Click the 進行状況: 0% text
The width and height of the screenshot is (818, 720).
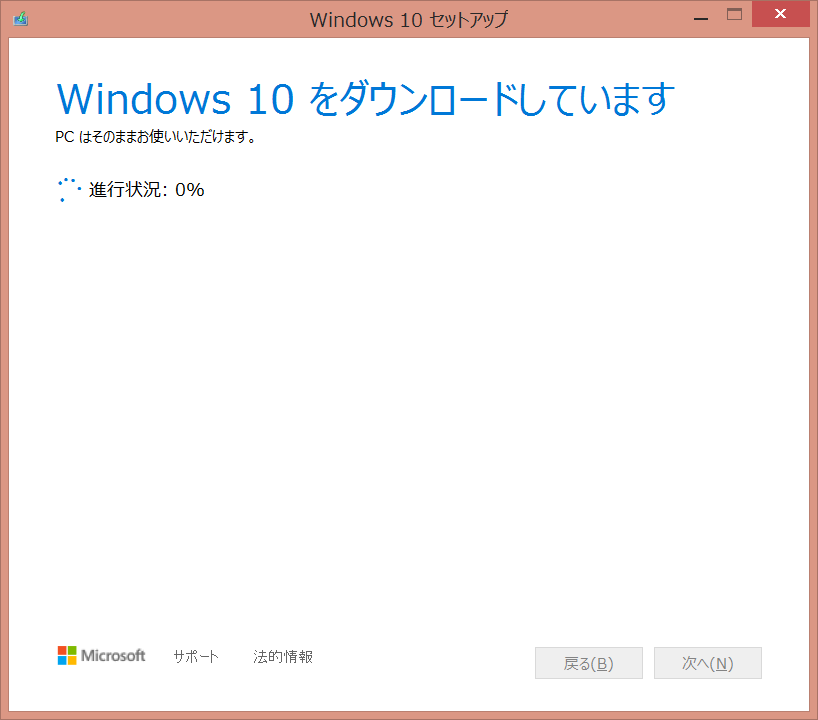(x=147, y=189)
